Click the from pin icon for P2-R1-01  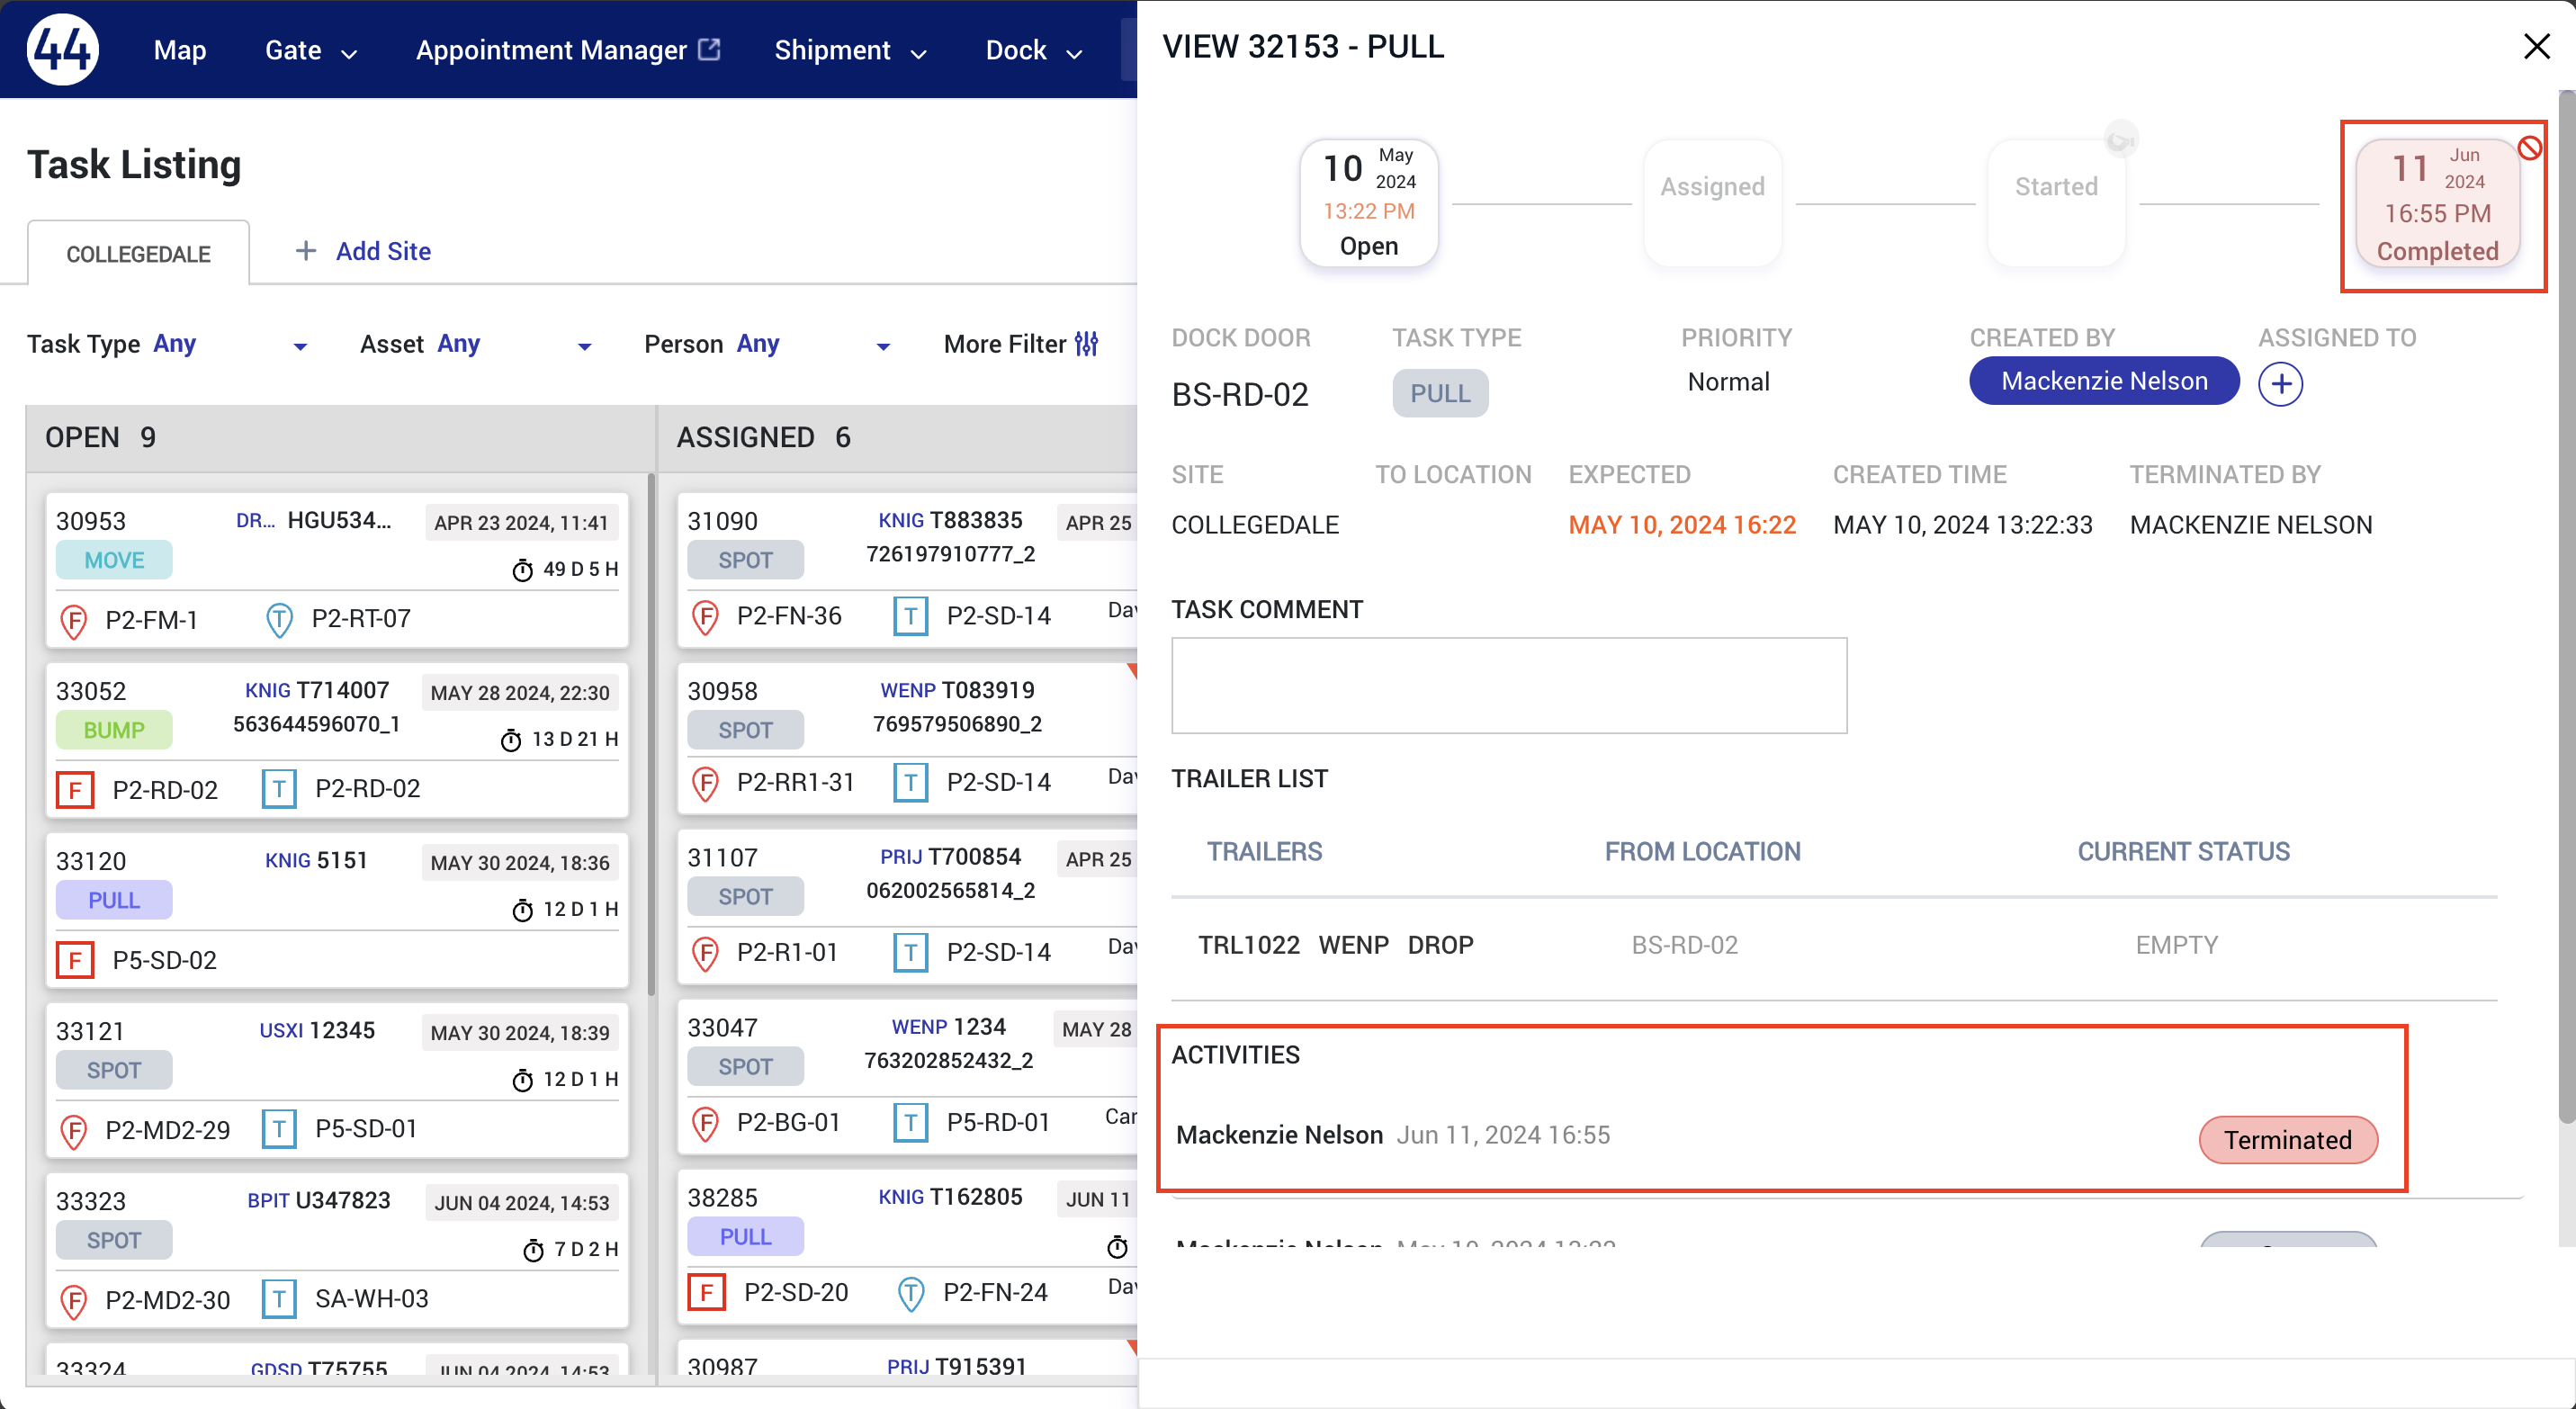point(705,953)
